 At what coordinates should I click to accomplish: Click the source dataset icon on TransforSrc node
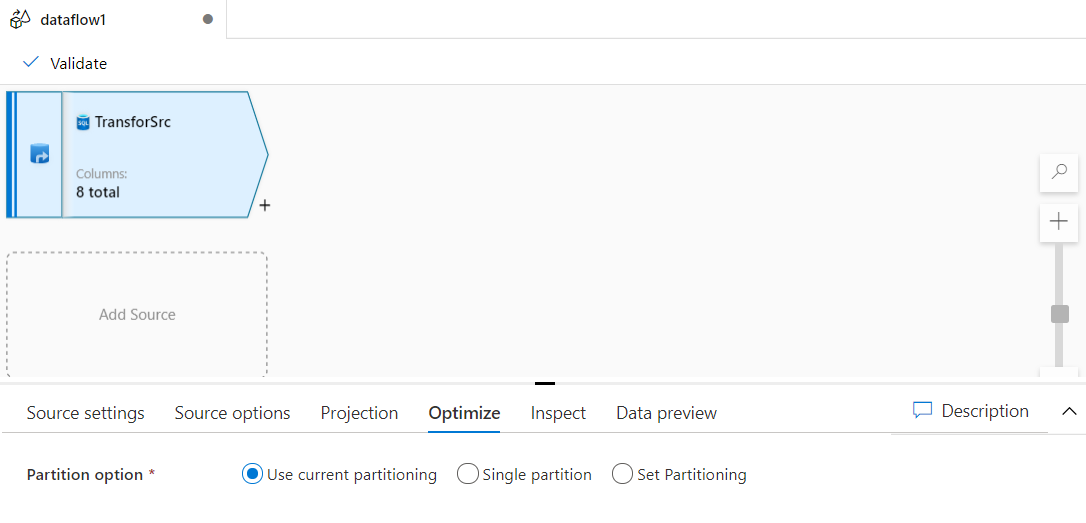(39, 154)
